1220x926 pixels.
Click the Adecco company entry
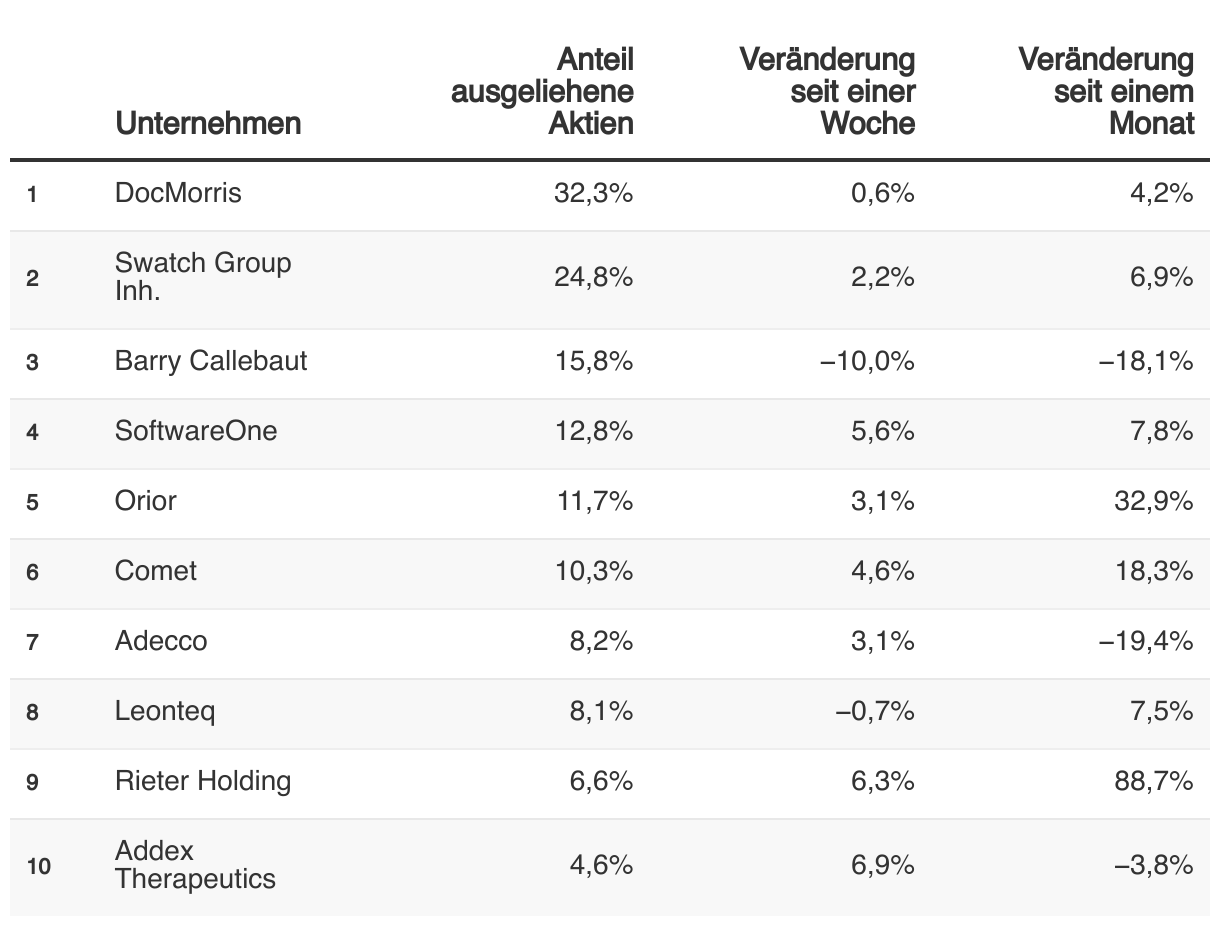pyautogui.click(x=161, y=641)
